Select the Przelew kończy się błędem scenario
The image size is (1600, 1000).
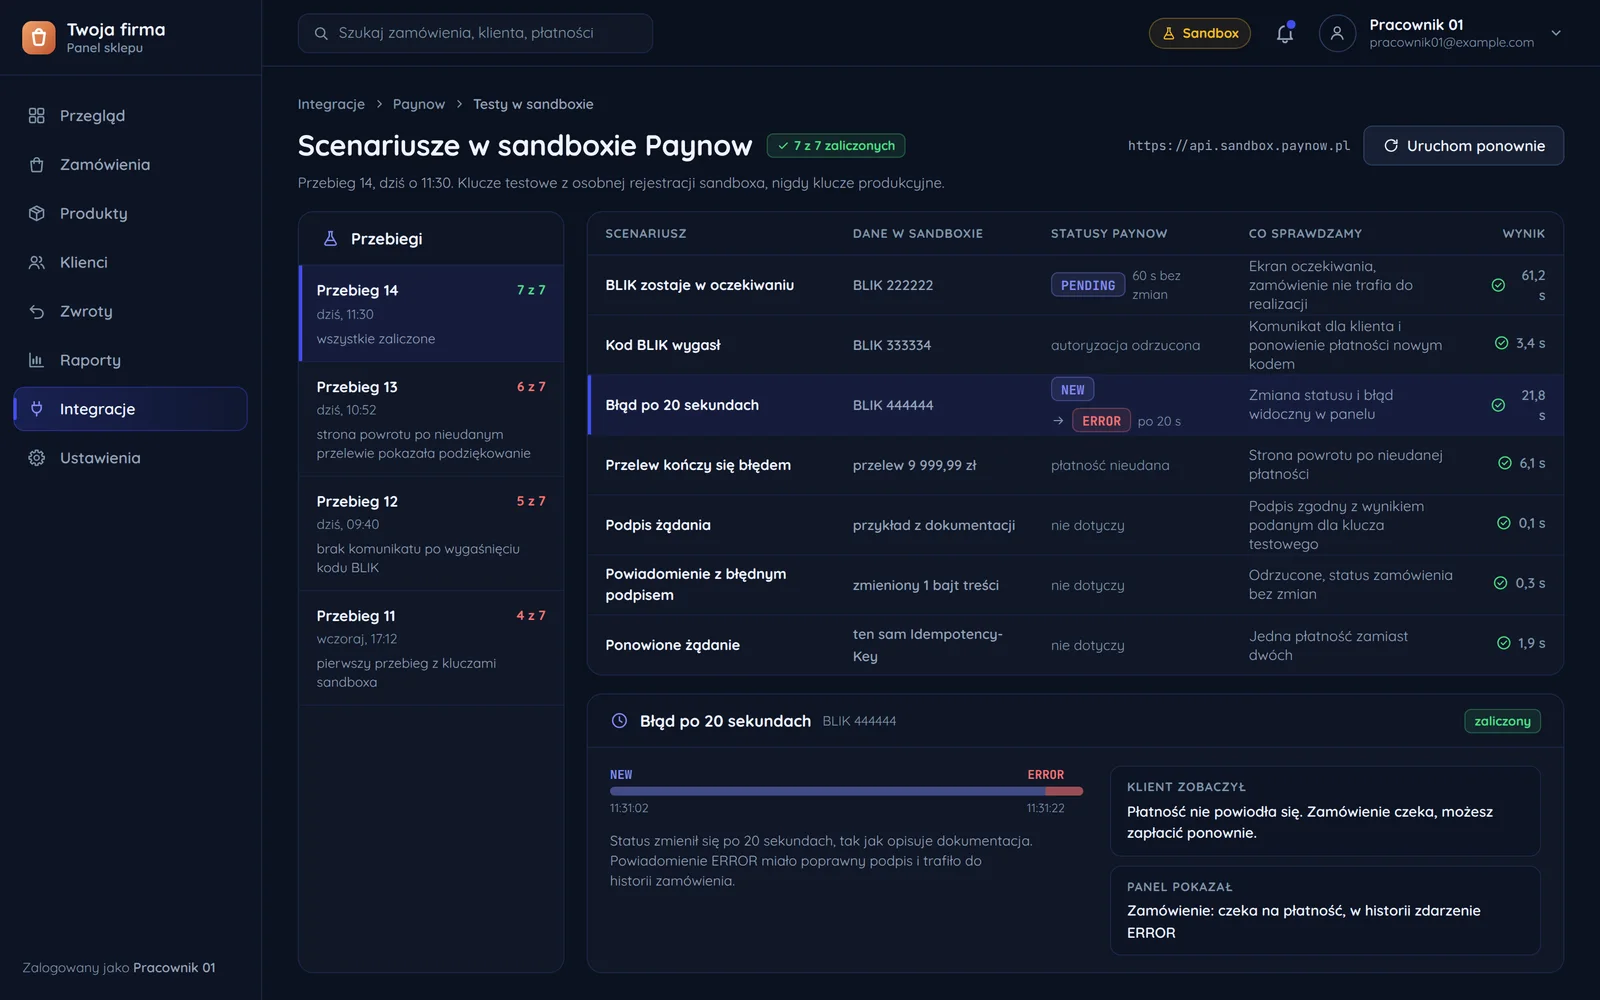click(1075, 465)
